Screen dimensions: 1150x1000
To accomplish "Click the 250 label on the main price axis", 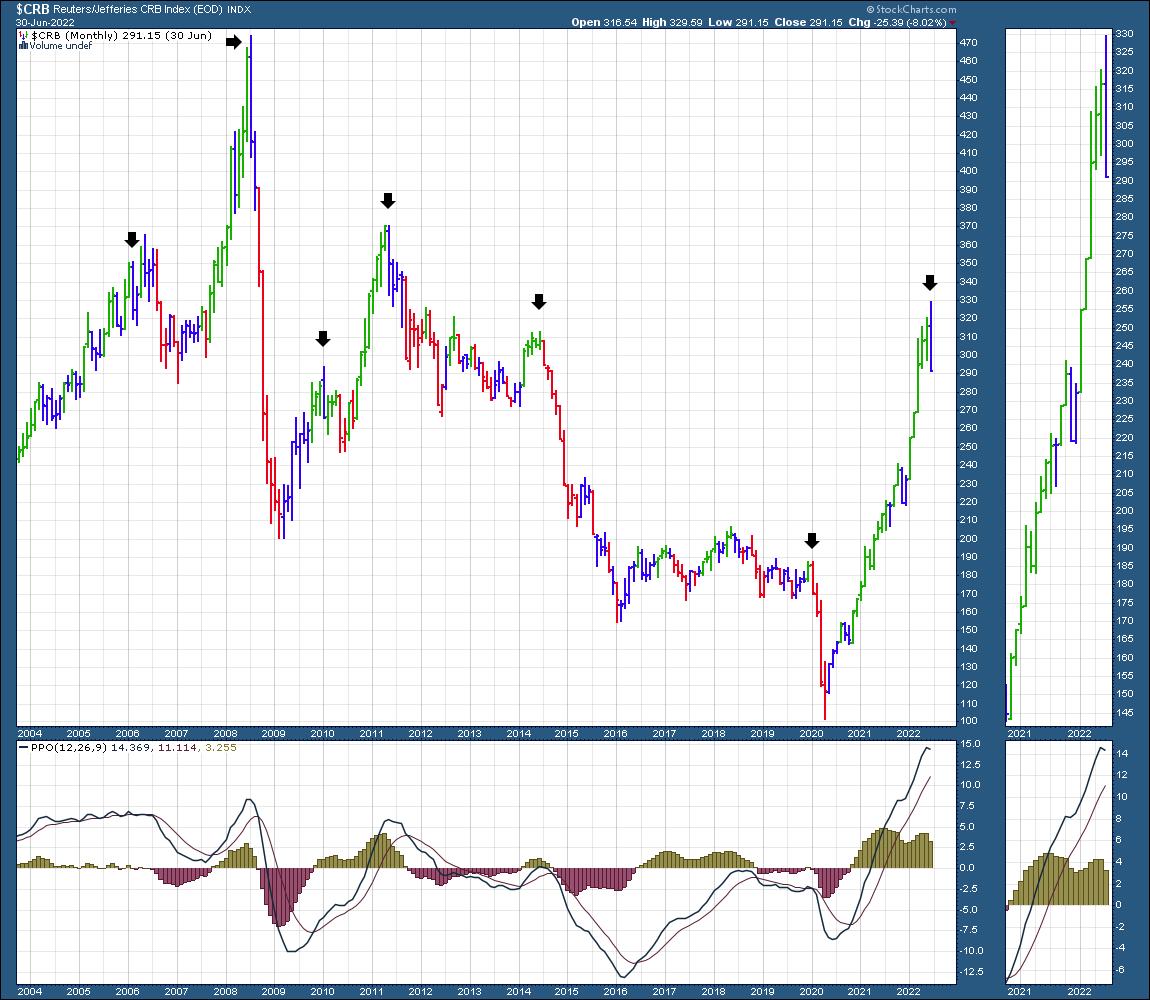I will click(968, 446).
